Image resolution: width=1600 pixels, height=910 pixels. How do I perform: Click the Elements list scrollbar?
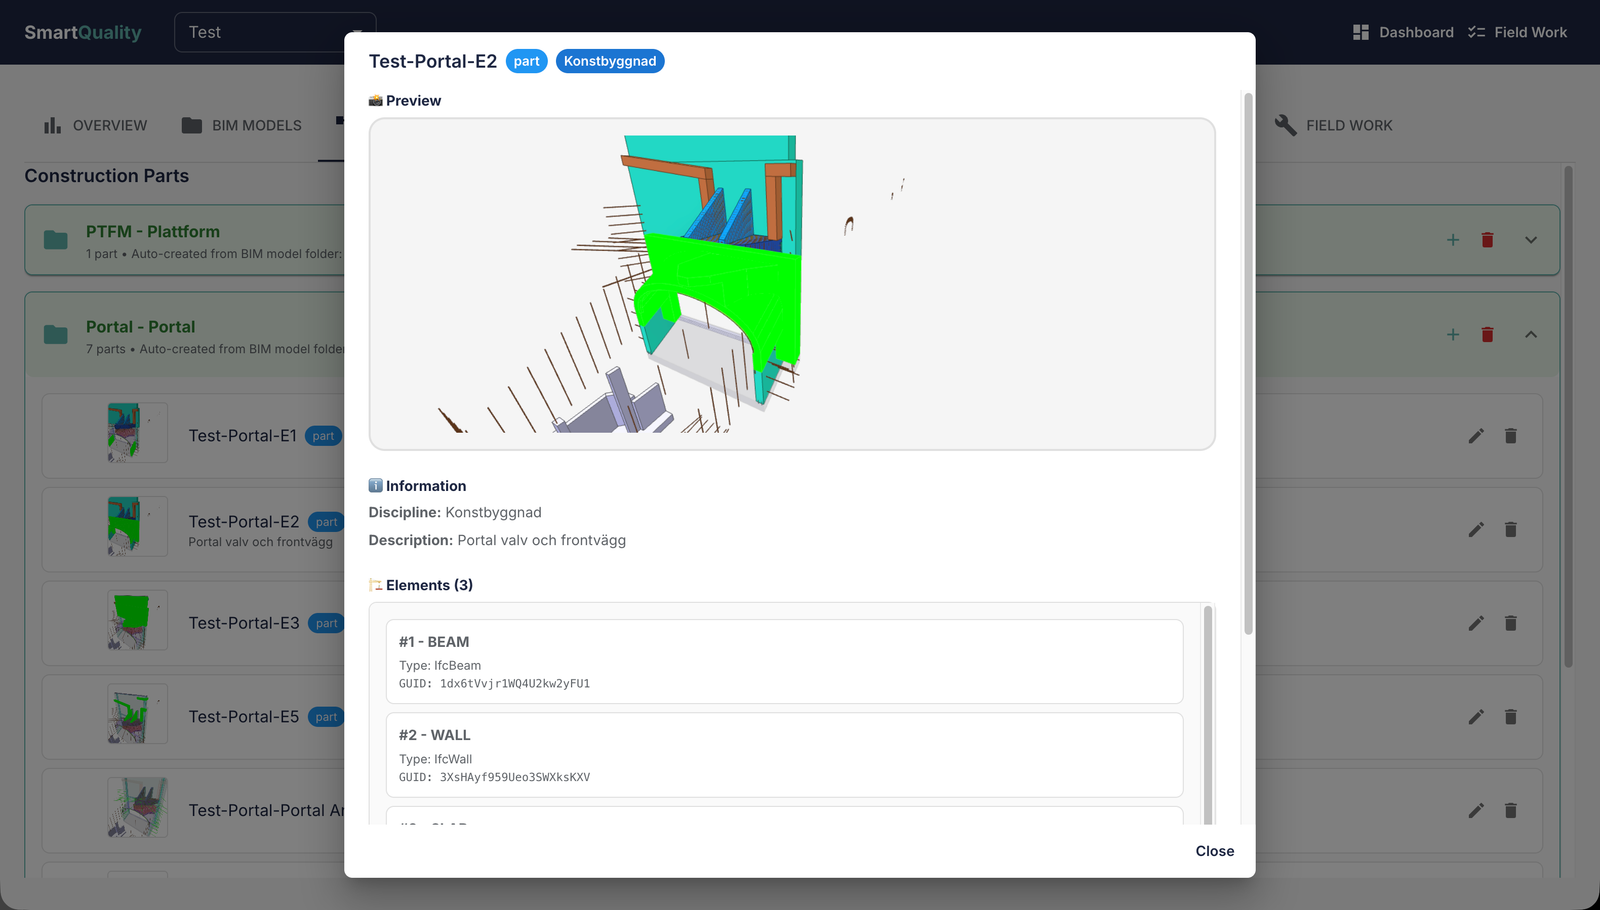click(1208, 715)
